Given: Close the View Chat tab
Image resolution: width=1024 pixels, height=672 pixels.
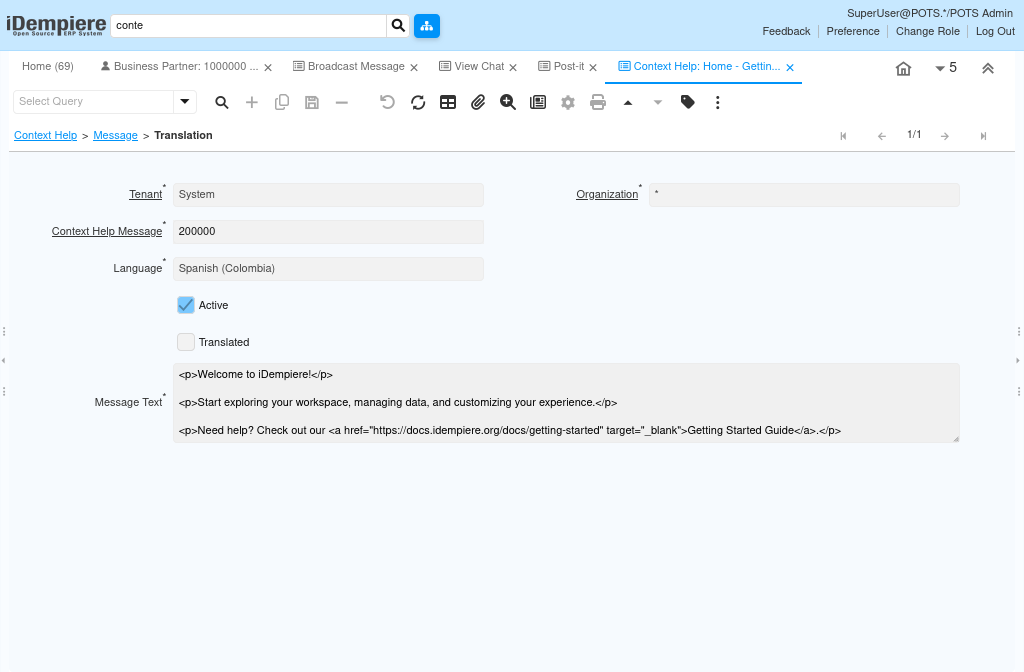Looking at the screenshot, I should [x=513, y=67].
